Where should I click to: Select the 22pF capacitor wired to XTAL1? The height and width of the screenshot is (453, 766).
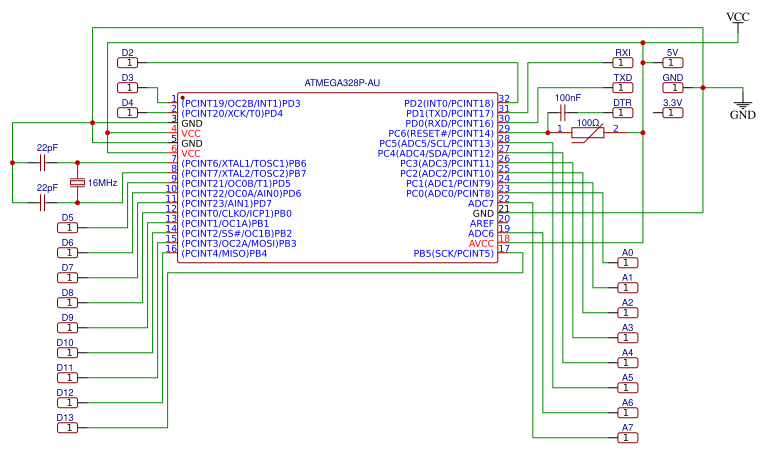43,162
